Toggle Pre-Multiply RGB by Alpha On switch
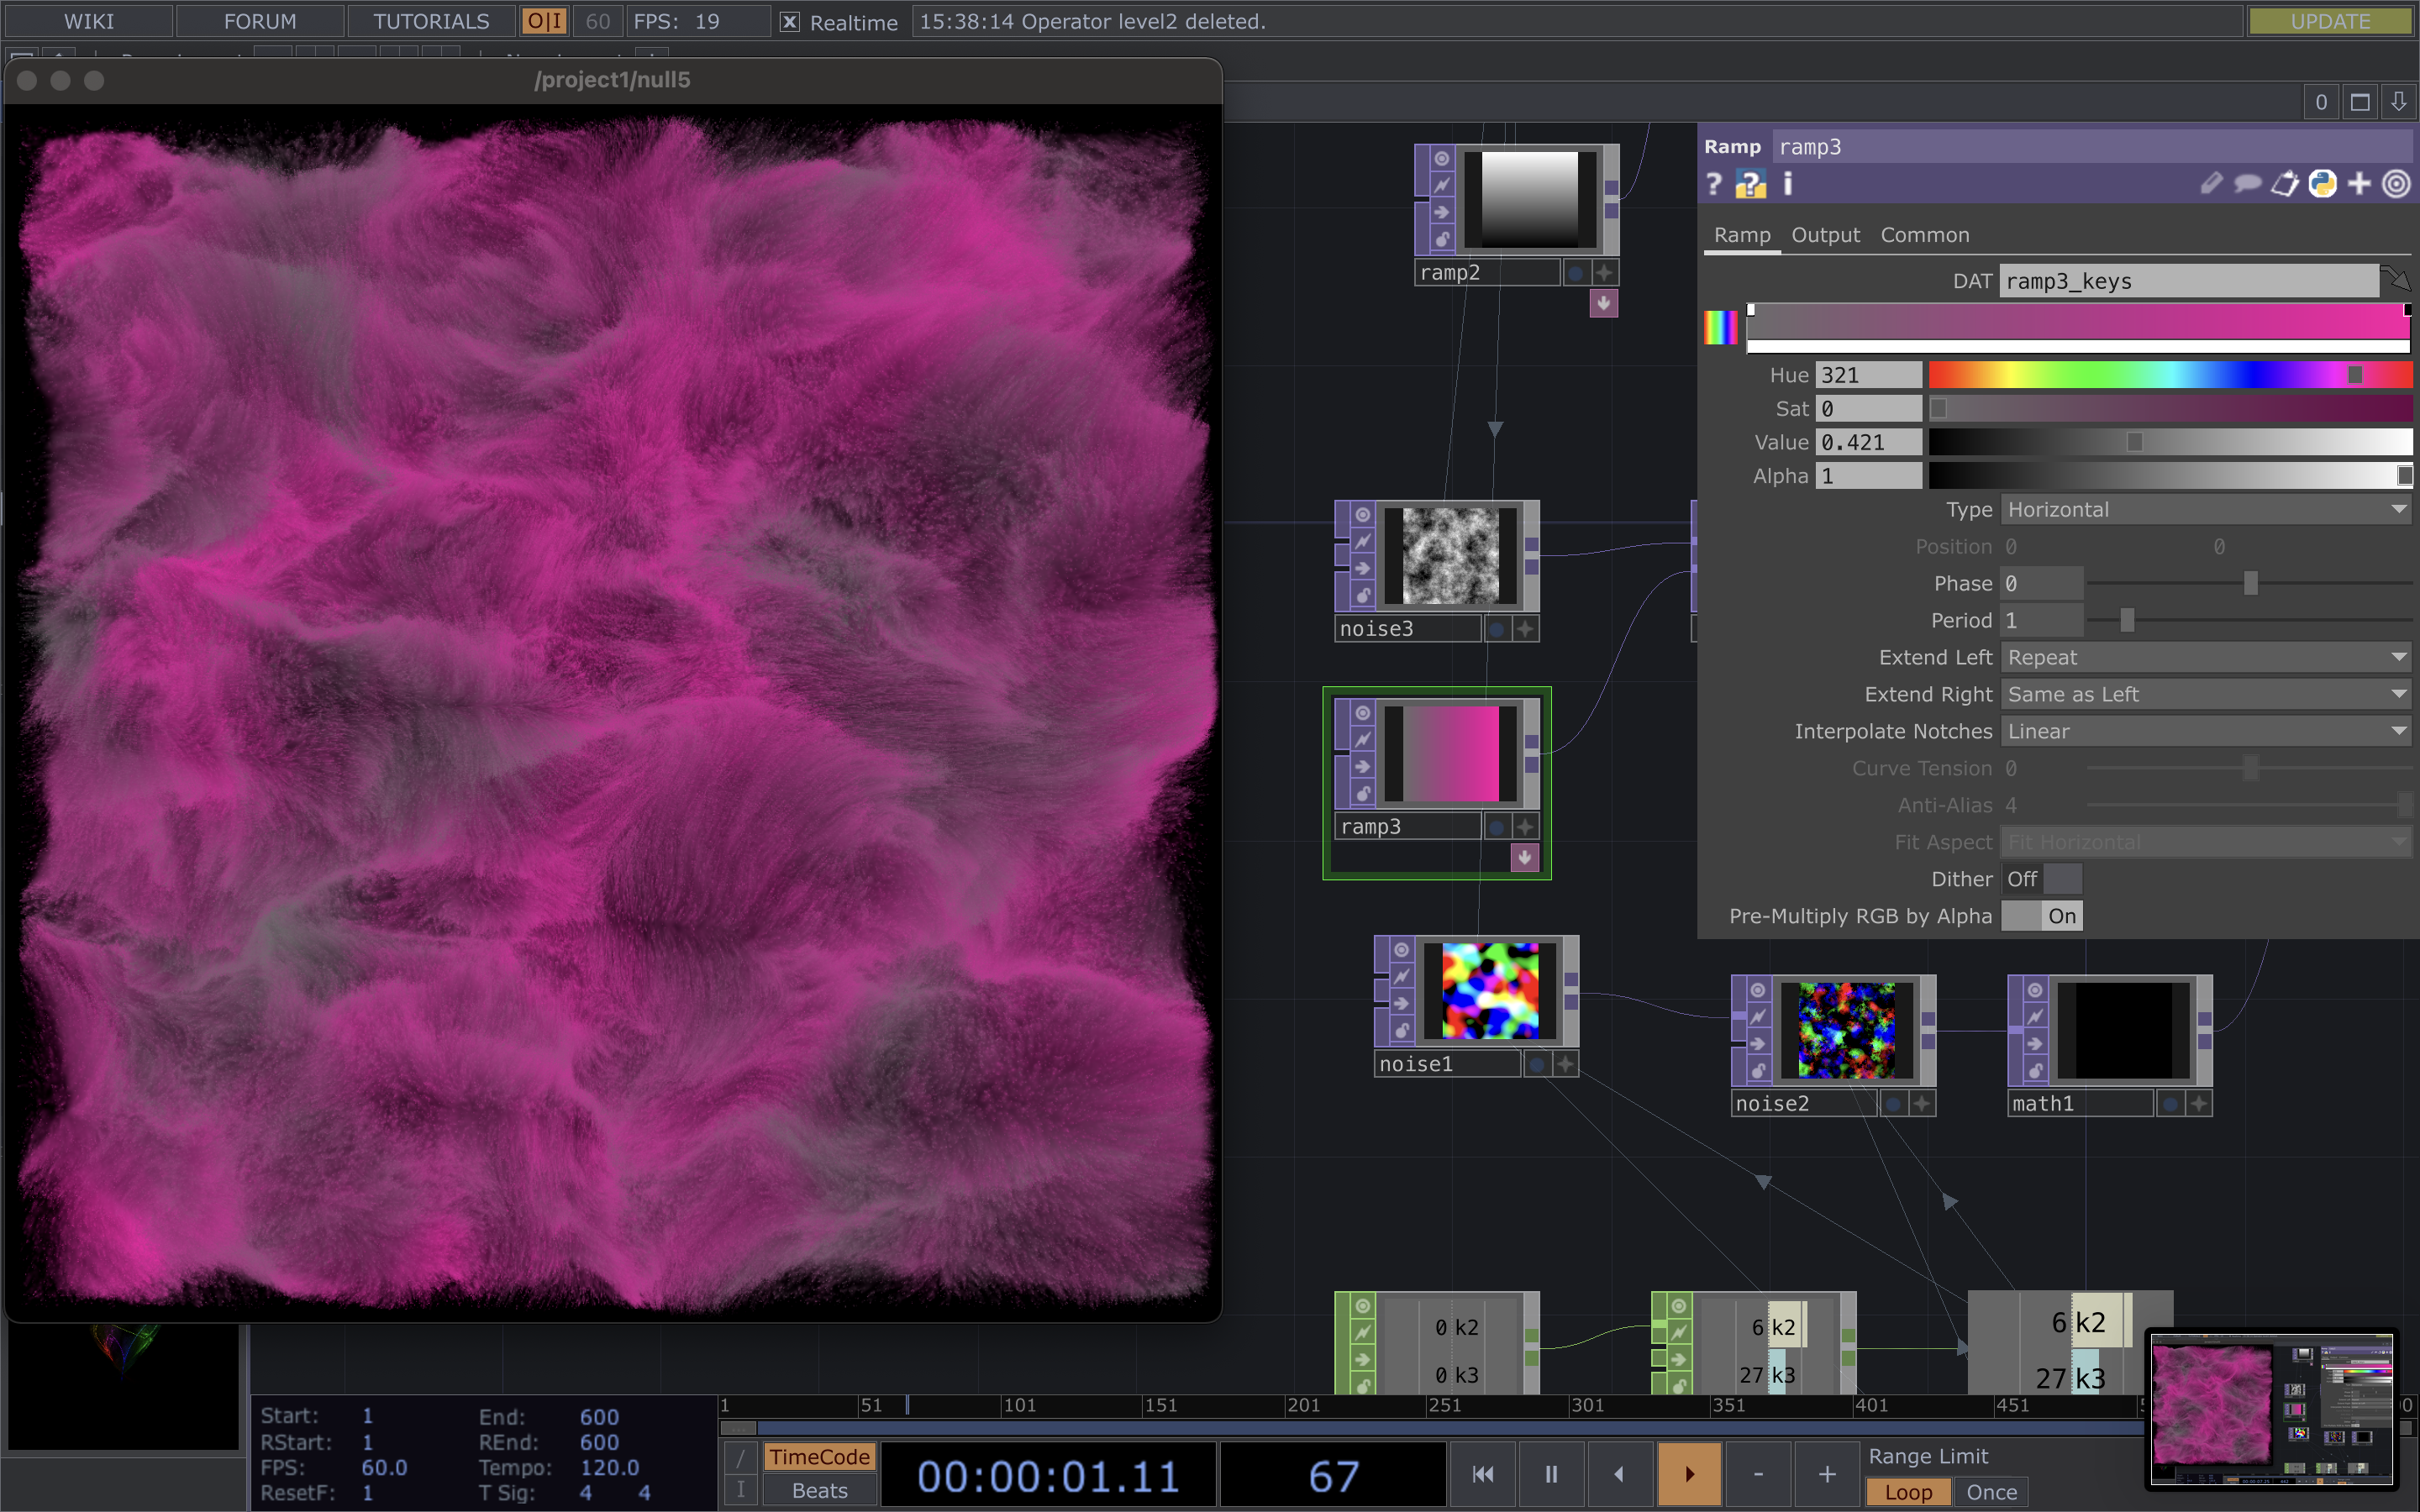The height and width of the screenshot is (1512, 2420). tap(2041, 916)
